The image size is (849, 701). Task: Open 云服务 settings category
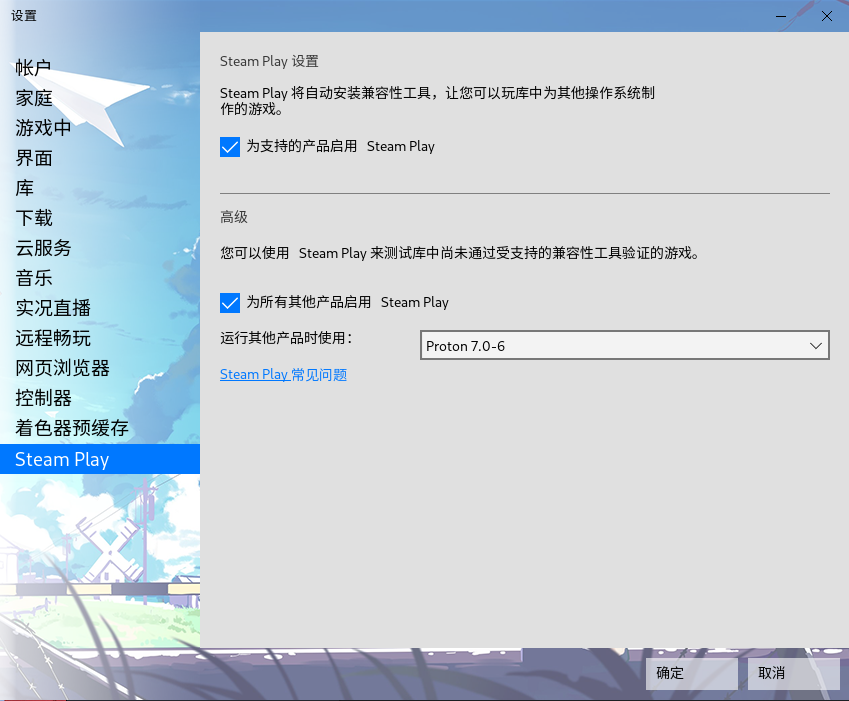(x=43, y=248)
